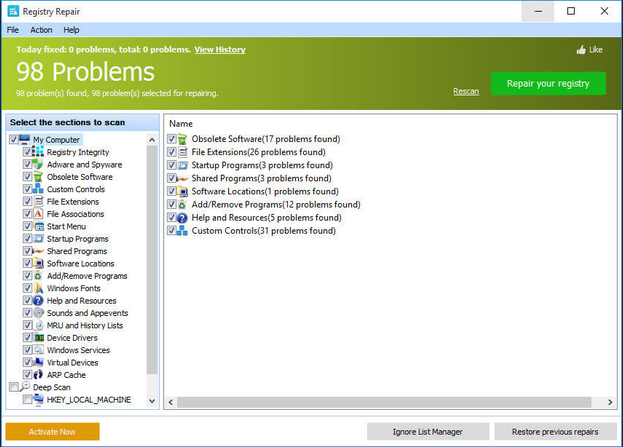Select the Device Drivers tree label
This screenshot has width=623, height=447.
click(72, 338)
